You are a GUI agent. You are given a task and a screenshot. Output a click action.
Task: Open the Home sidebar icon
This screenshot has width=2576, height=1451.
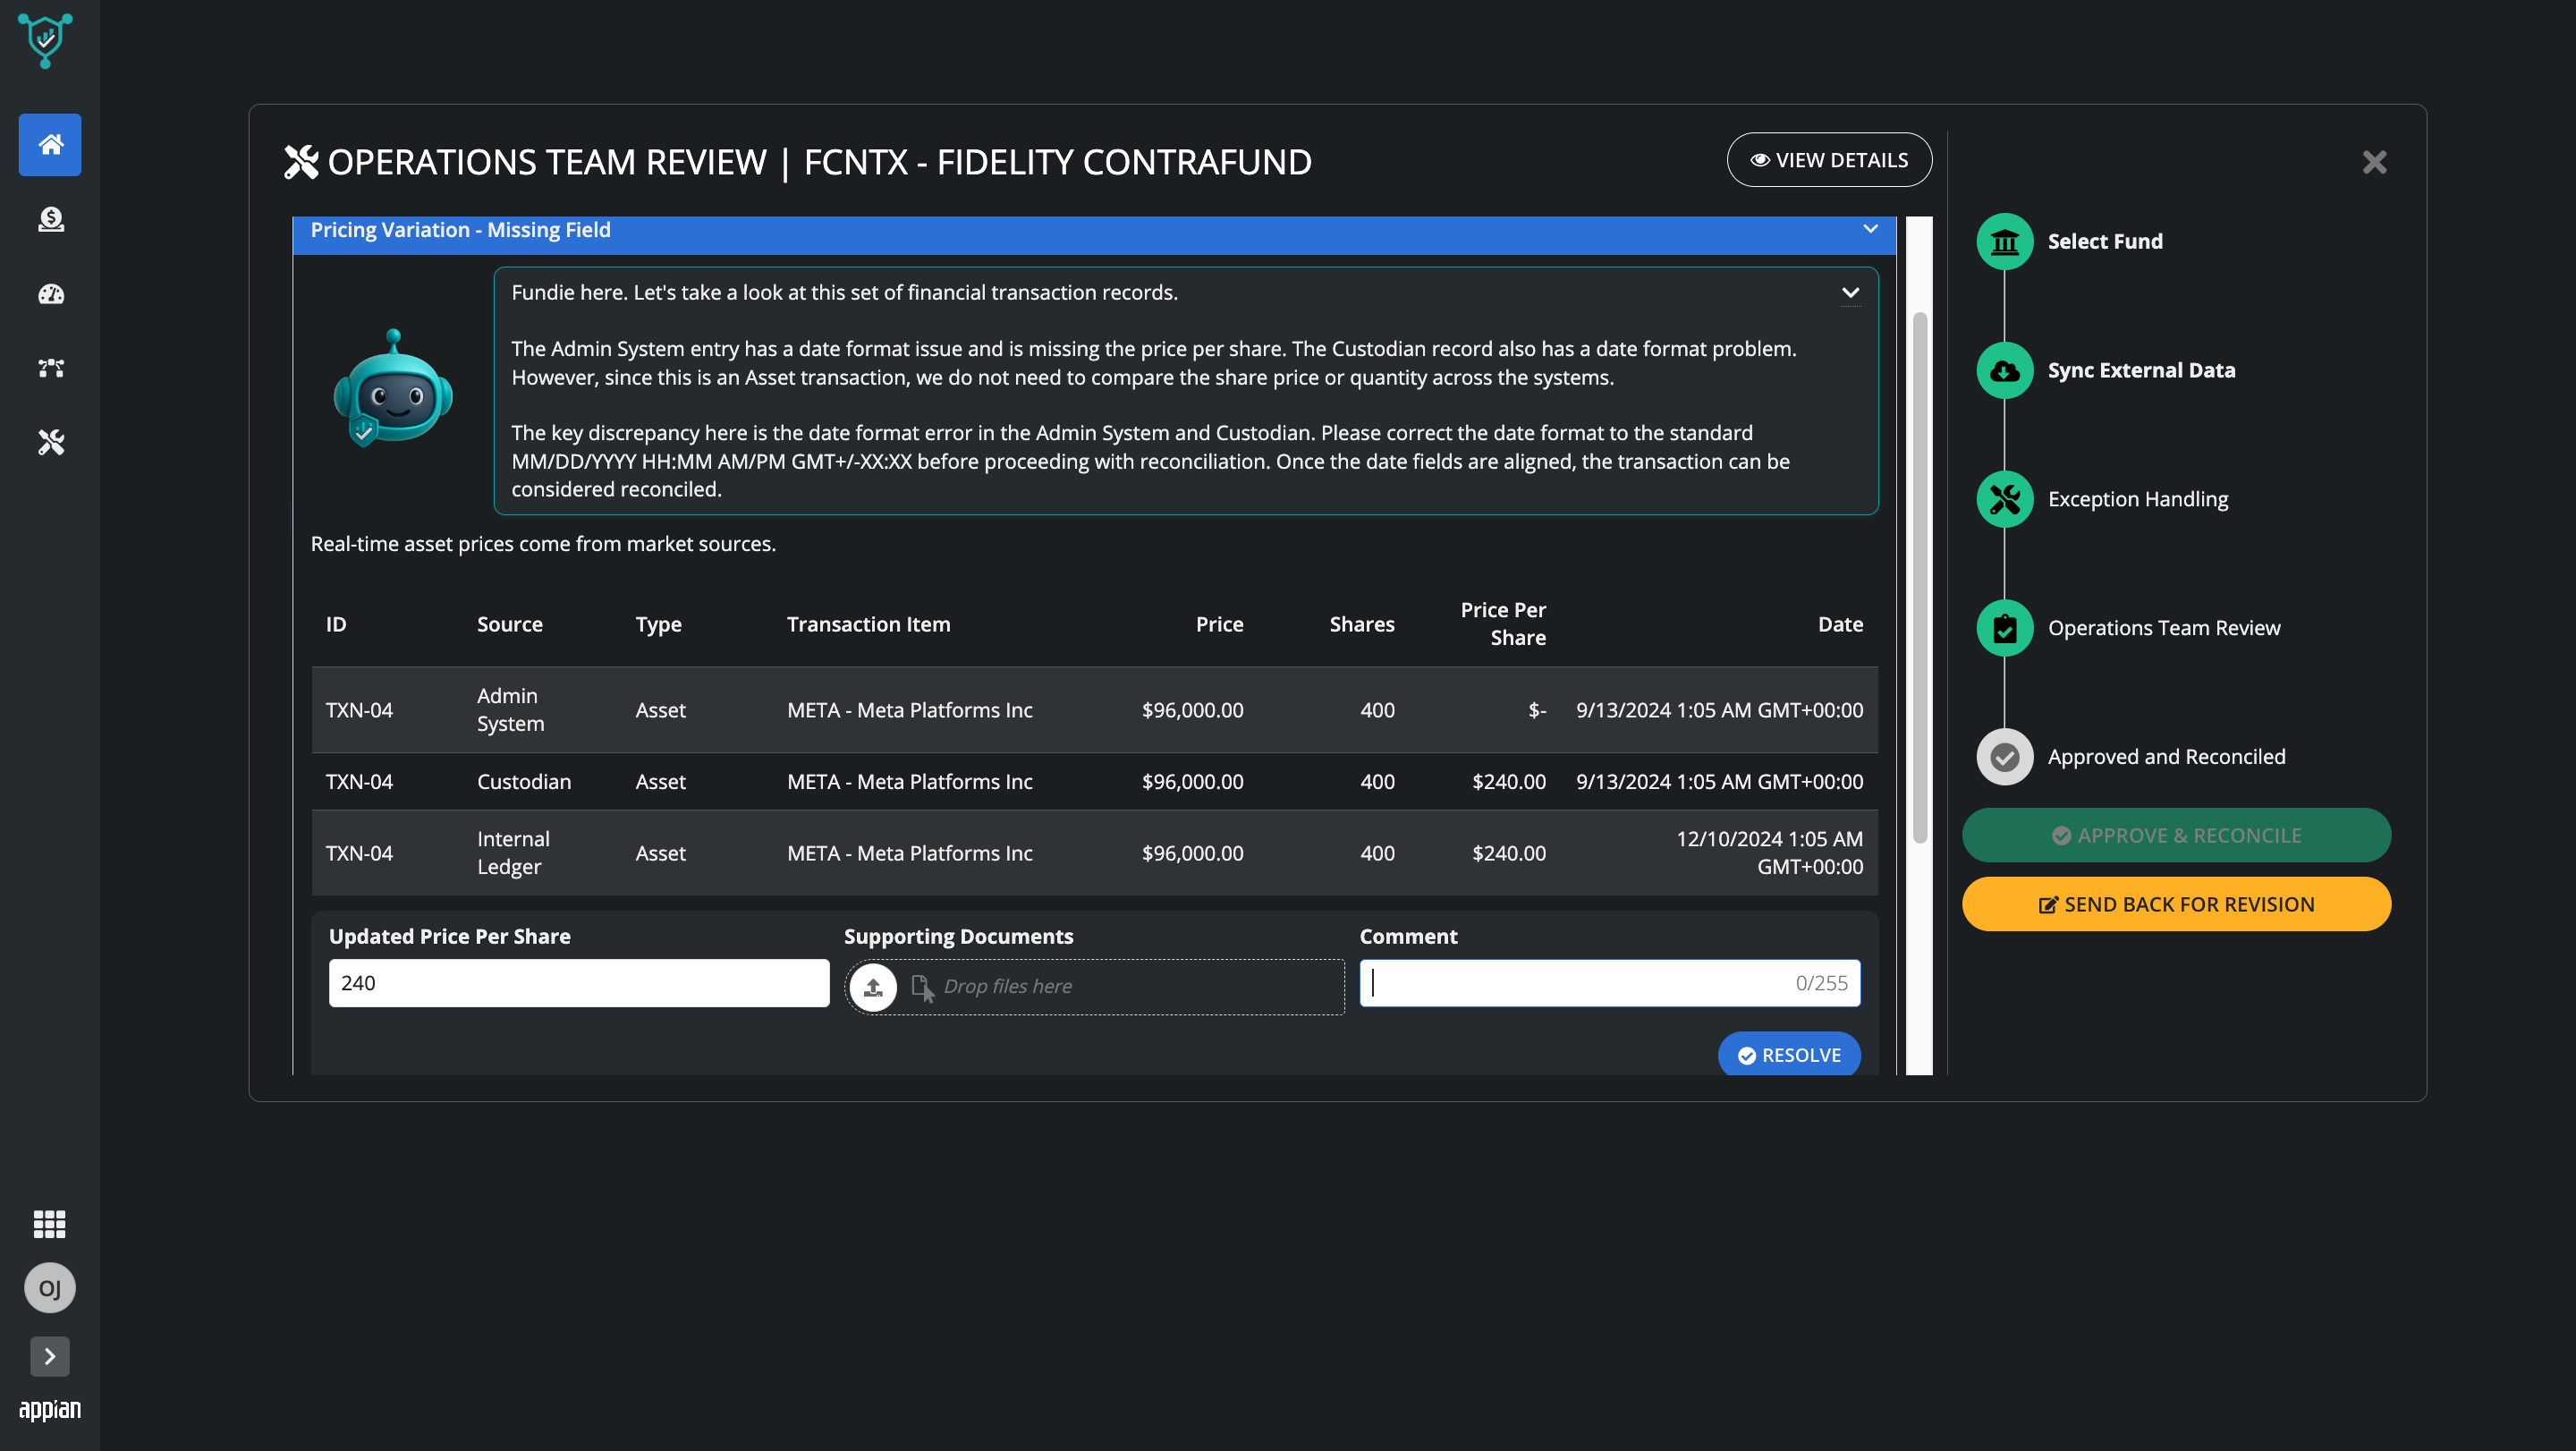click(x=50, y=145)
